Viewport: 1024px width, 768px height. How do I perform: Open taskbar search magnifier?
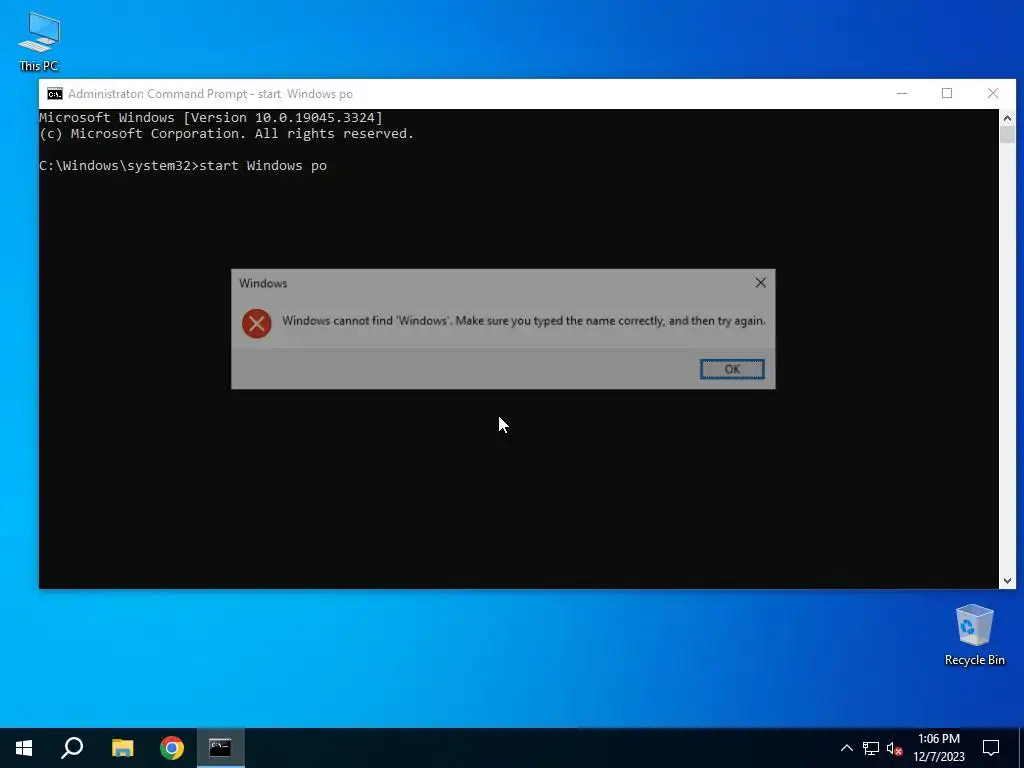coord(72,748)
